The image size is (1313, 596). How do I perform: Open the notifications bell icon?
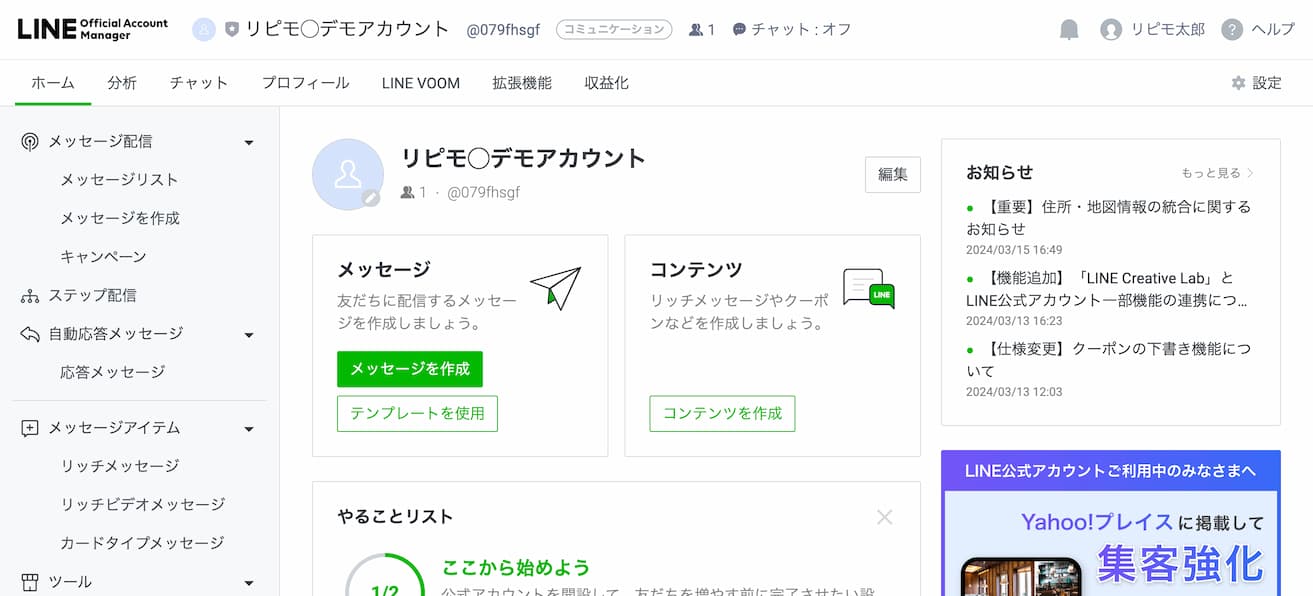1069,30
